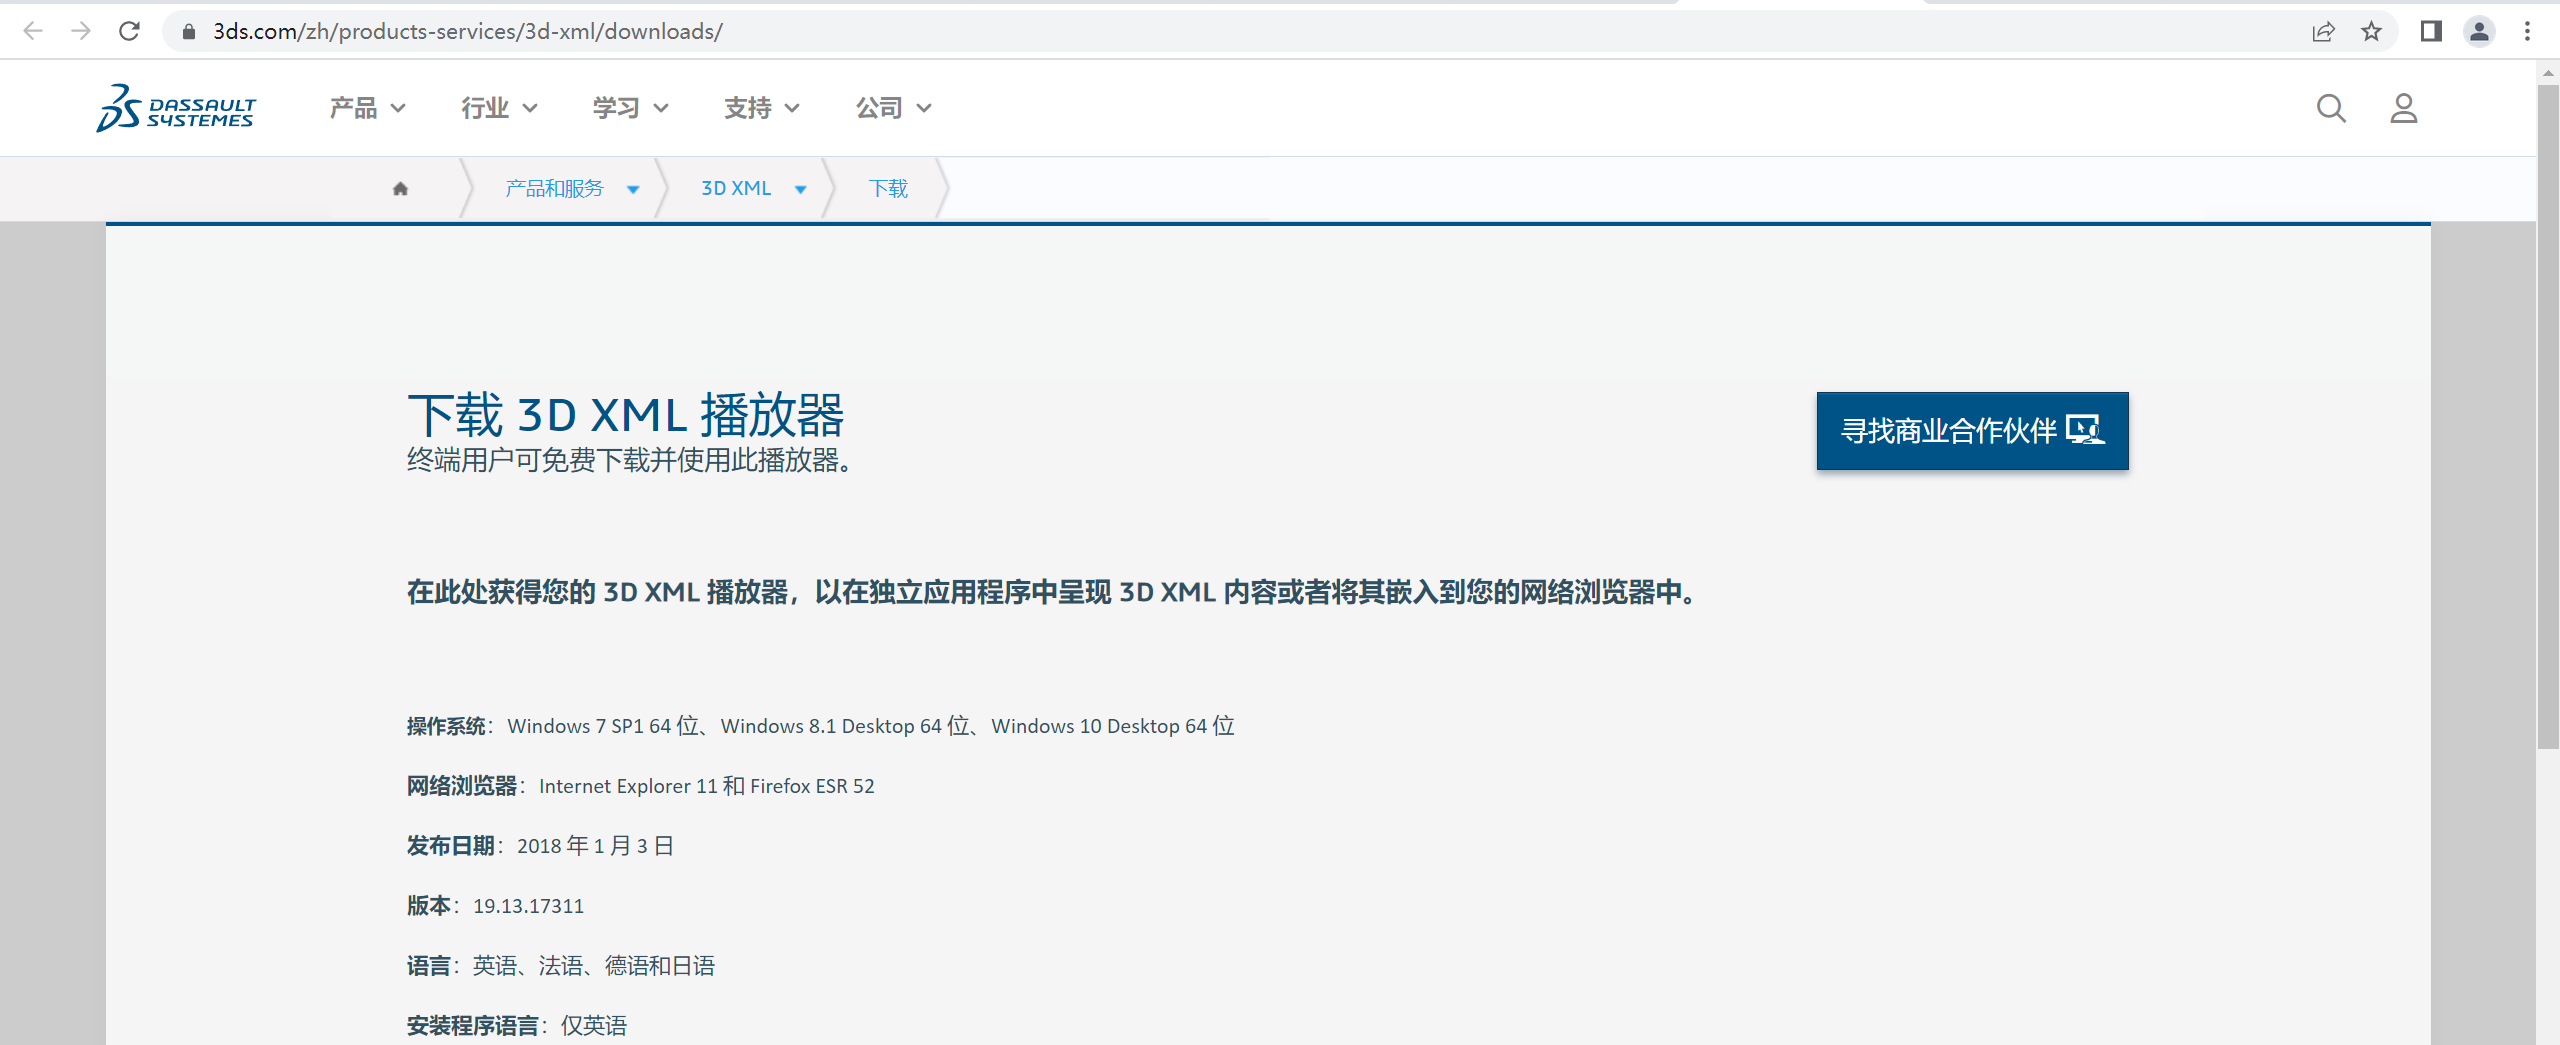Select 下载 in the breadcrumb trail
The width and height of the screenshot is (2560, 1045).
887,188
